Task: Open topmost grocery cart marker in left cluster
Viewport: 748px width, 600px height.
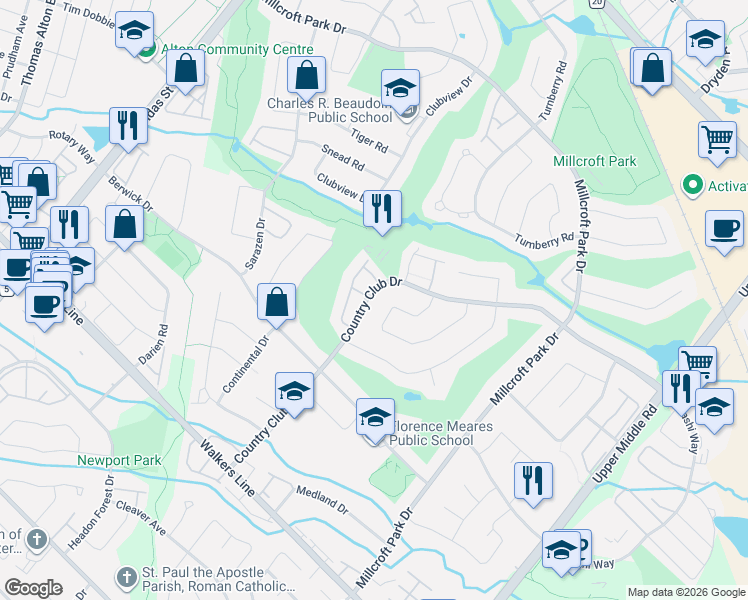Action: click(7, 173)
